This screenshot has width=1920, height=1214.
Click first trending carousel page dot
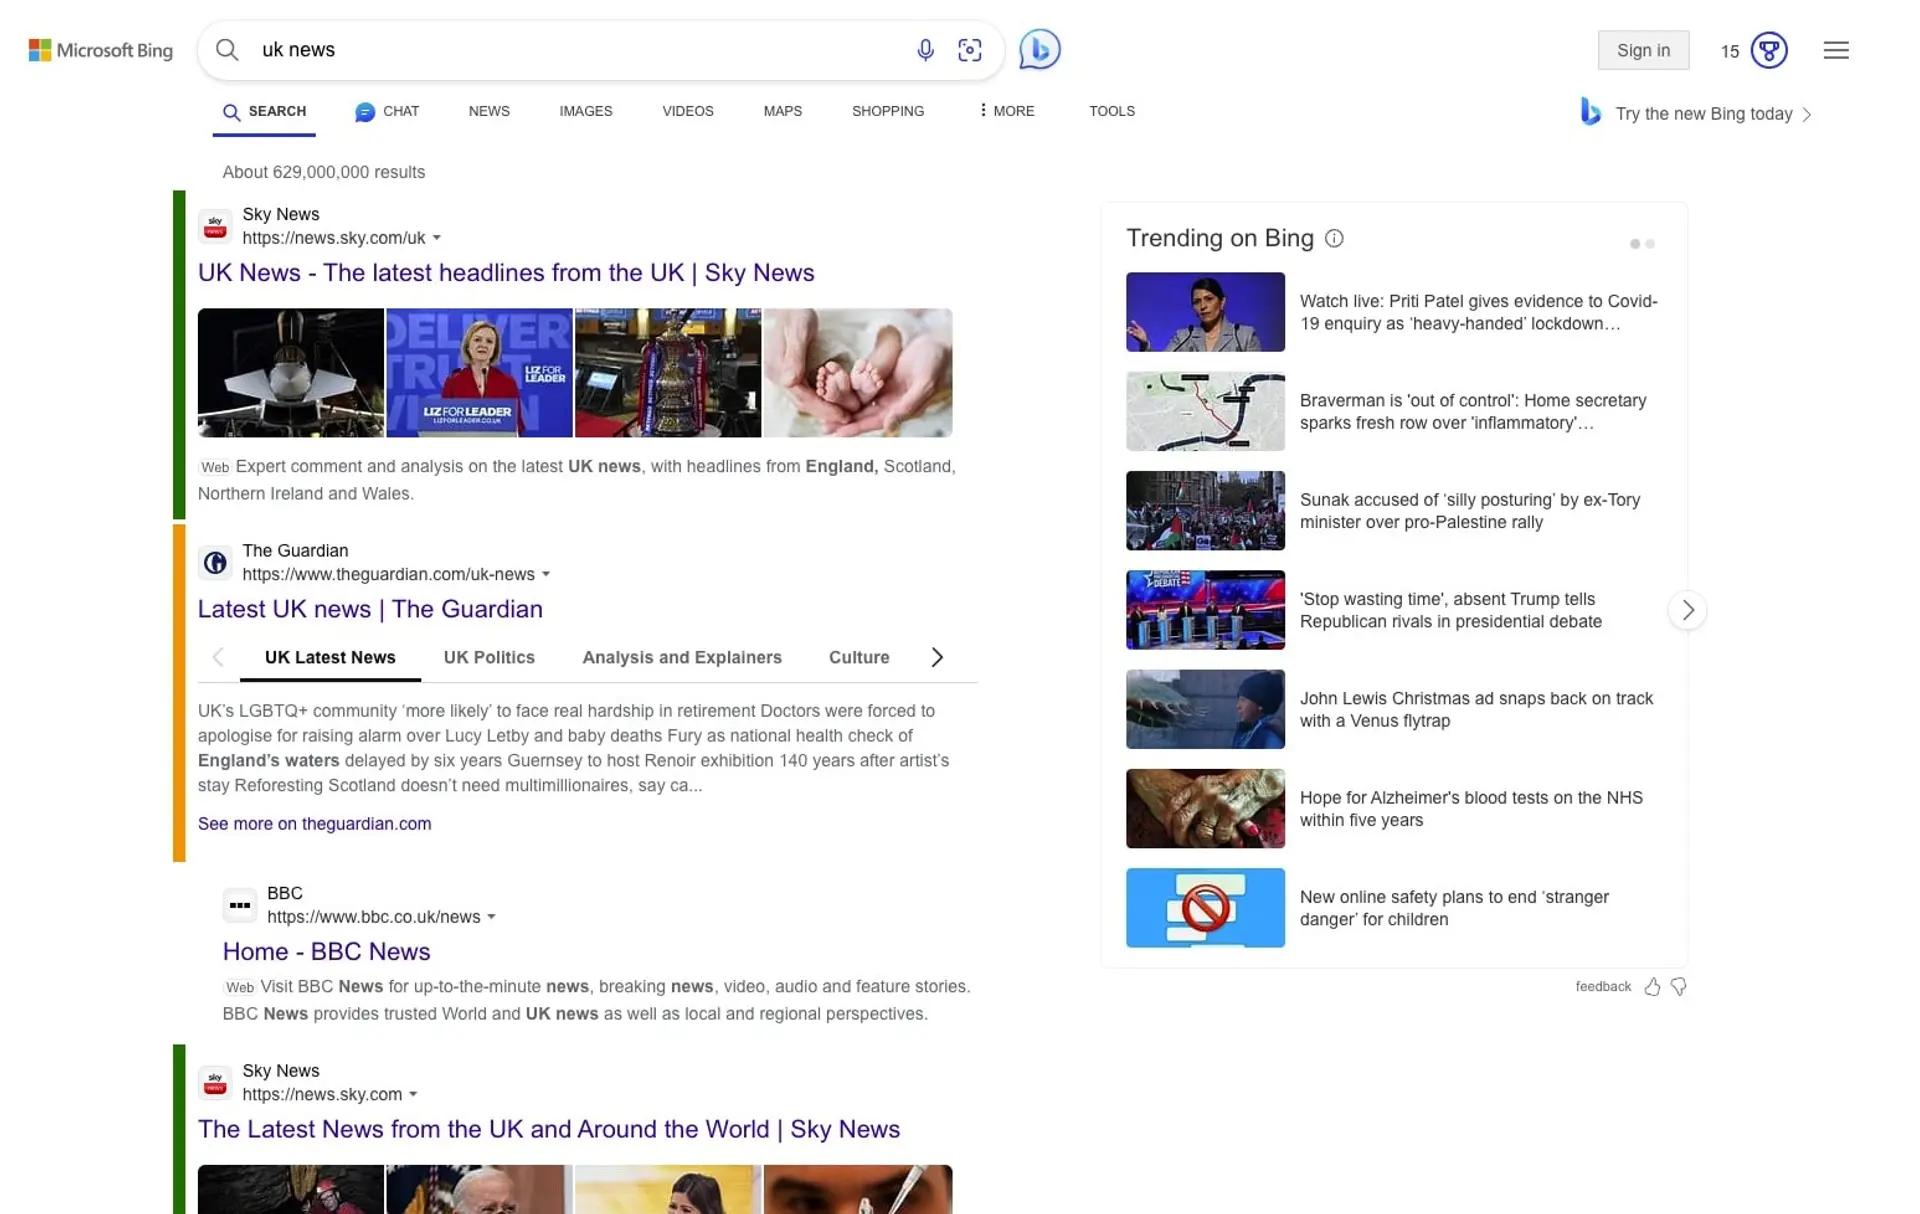tap(1634, 244)
